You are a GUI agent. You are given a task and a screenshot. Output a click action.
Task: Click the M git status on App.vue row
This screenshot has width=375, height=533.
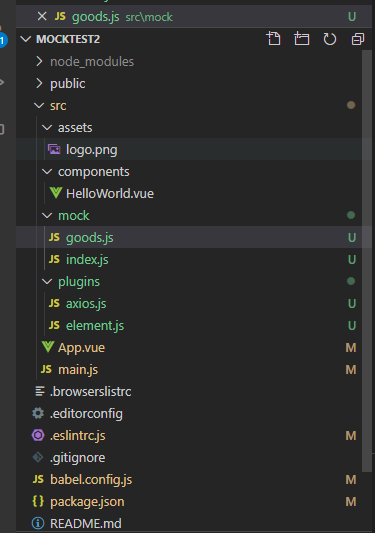tap(351, 347)
